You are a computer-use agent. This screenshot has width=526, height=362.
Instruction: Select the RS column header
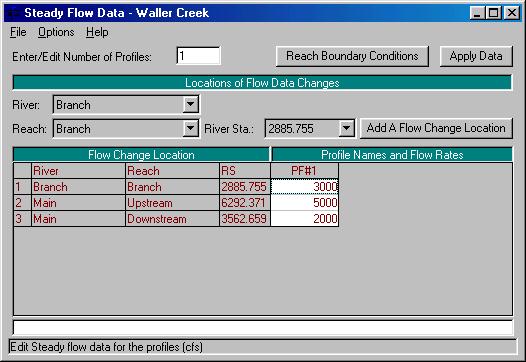click(x=245, y=171)
